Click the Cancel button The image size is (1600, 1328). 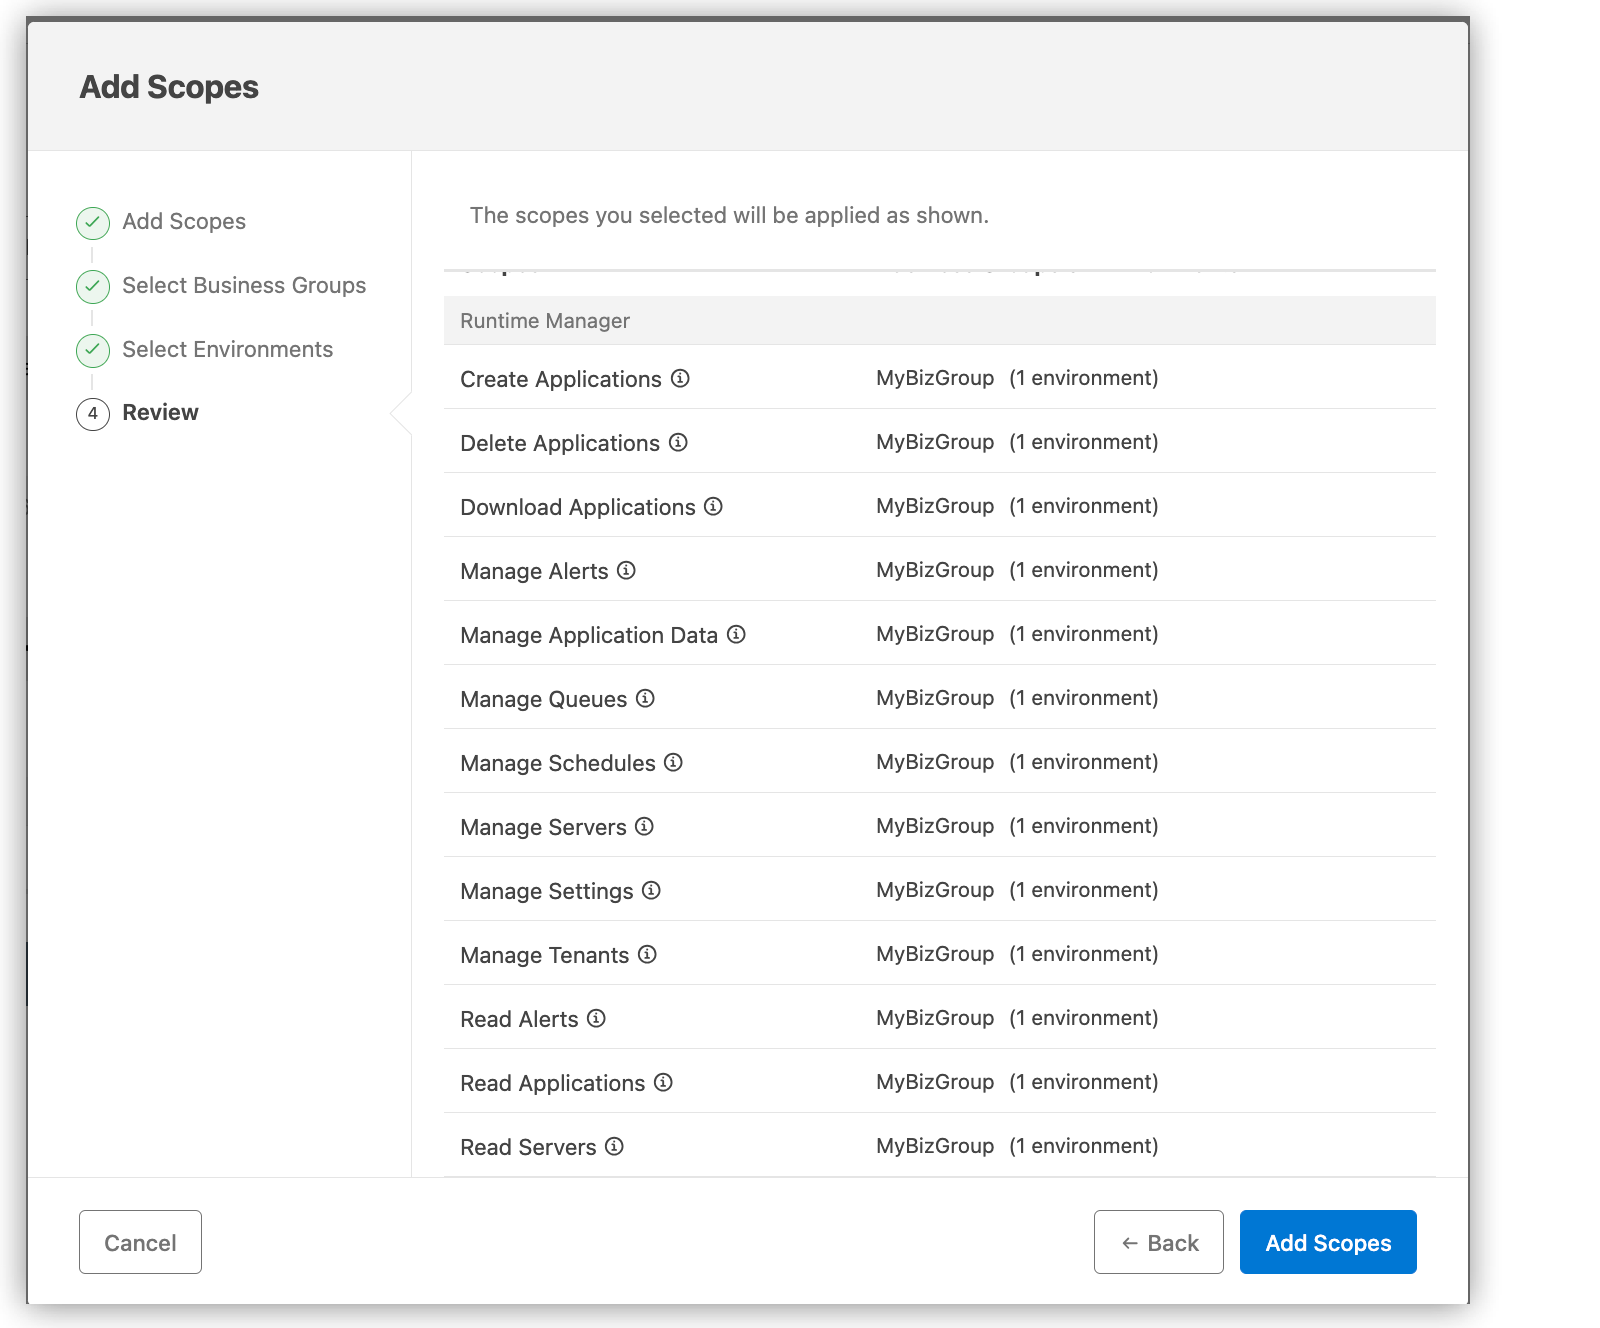pos(140,1242)
